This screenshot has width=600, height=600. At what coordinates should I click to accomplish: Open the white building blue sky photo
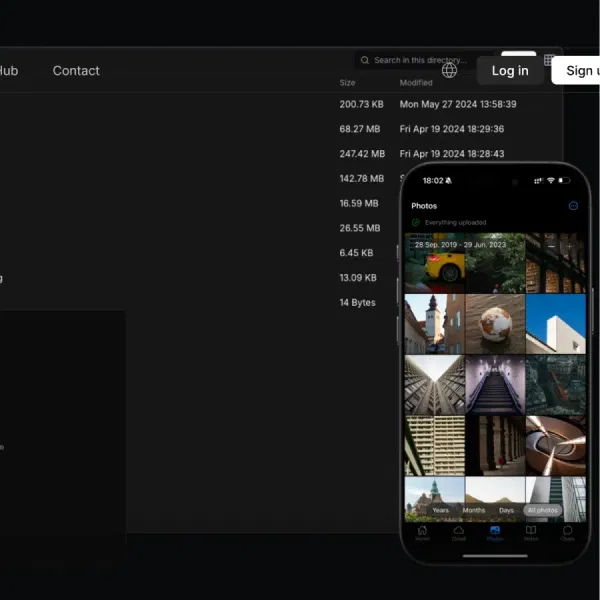556,324
